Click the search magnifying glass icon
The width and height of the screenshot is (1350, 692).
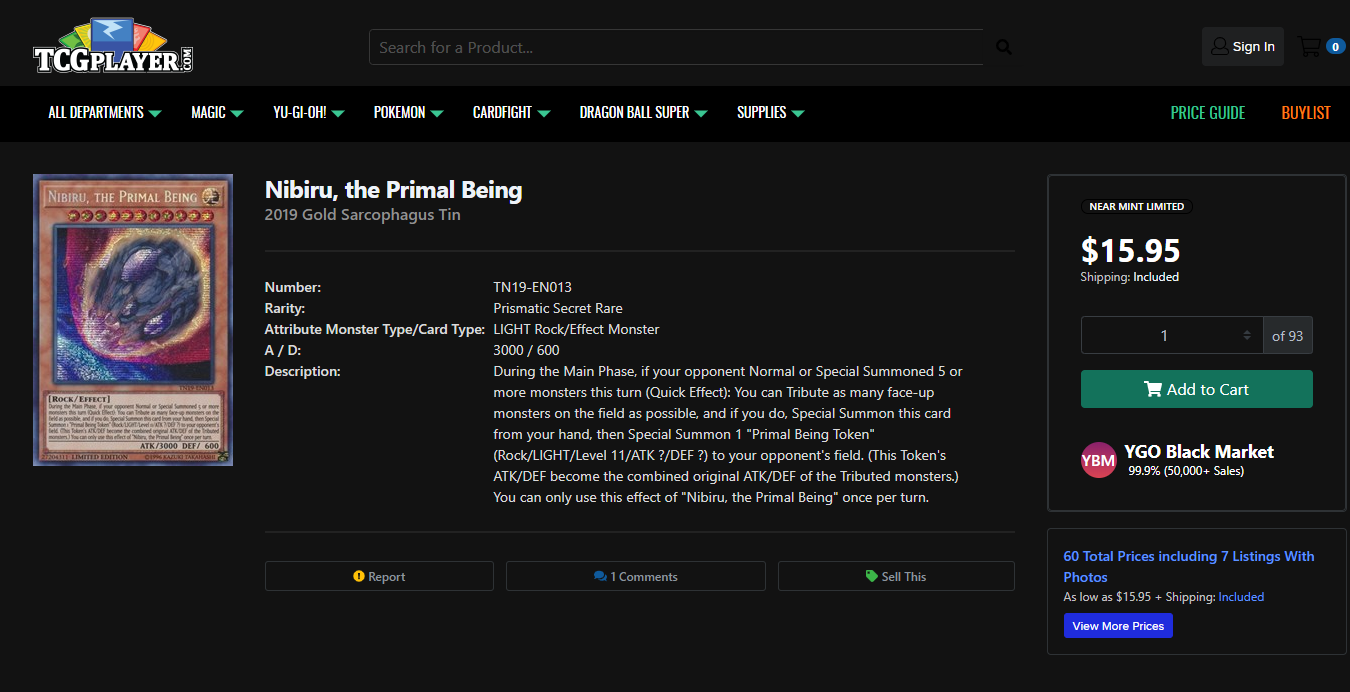1004,47
